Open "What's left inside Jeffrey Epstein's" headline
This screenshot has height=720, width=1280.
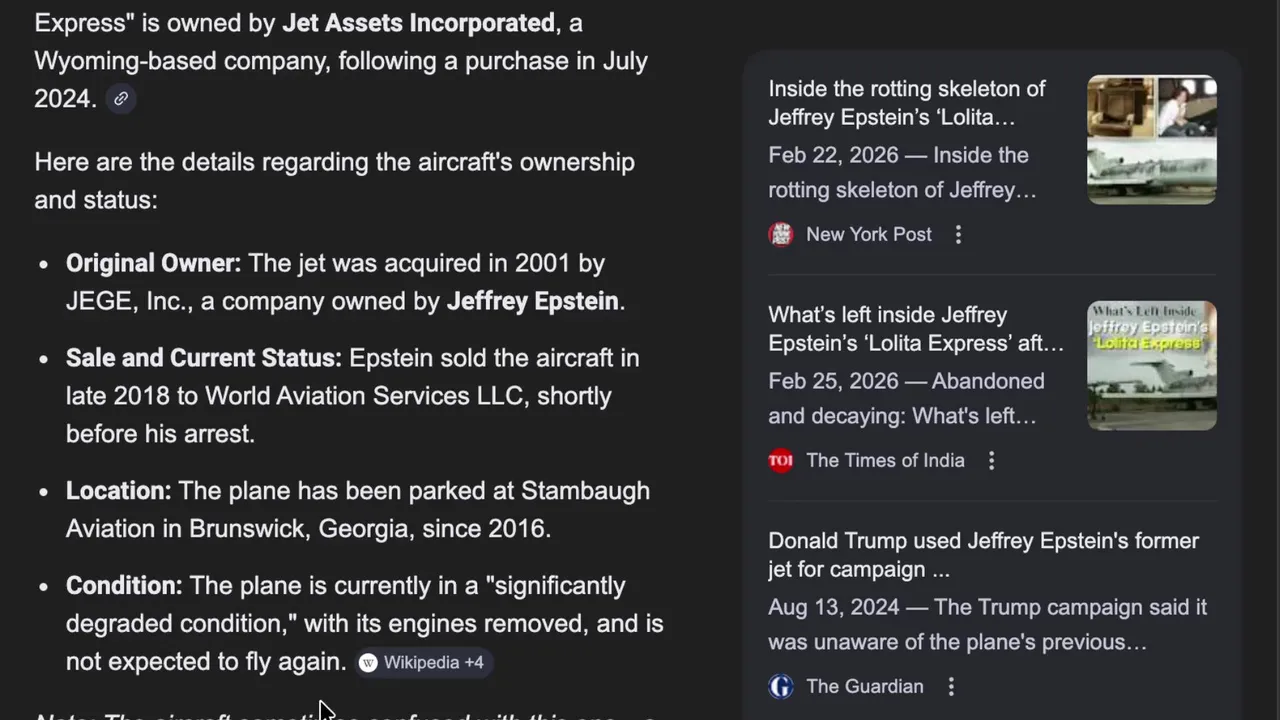915,329
